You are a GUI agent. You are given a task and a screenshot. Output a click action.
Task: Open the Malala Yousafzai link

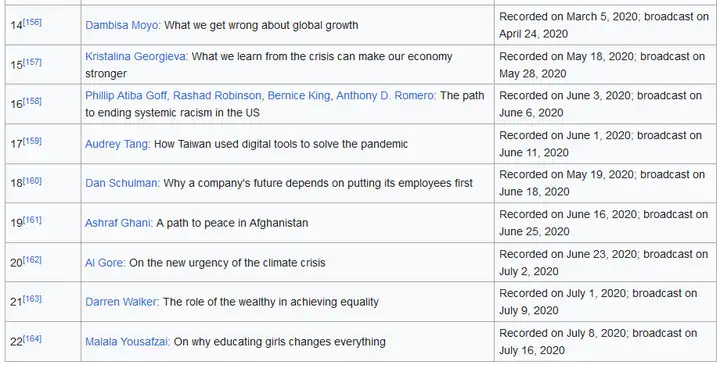click(x=126, y=342)
